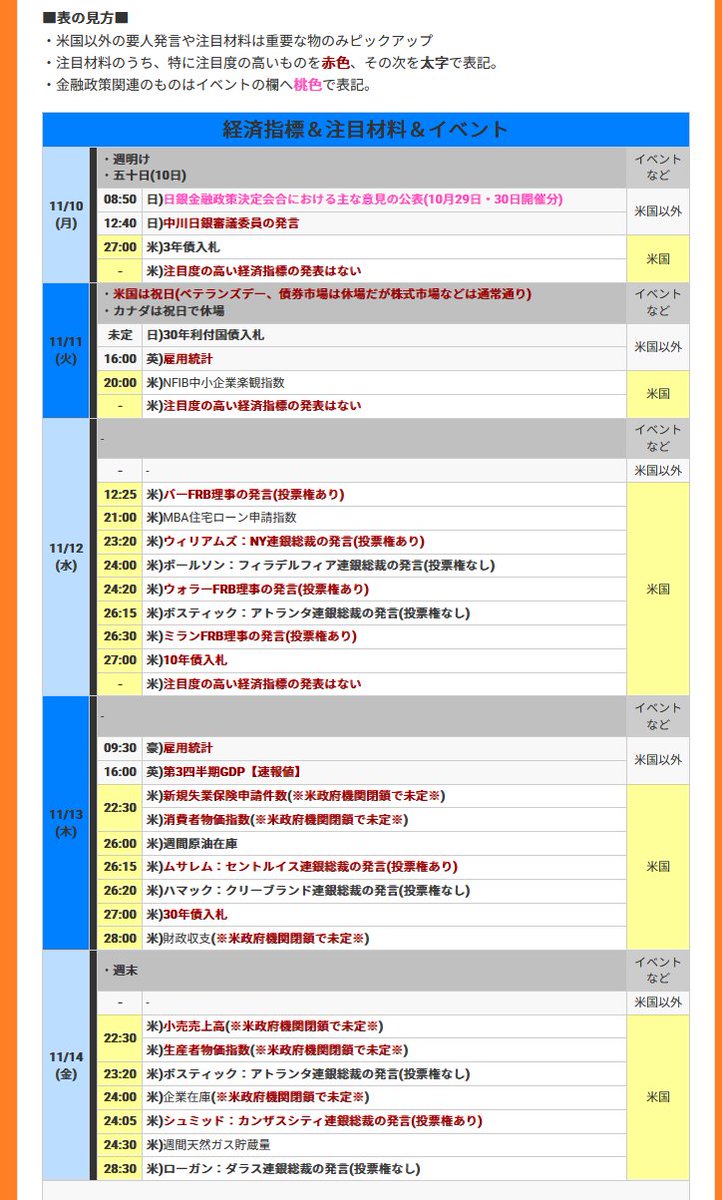Select the 11/11 (火) date cell
The height and width of the screenshot is (1200, 722).
pyautogui.click(x=66, y=351)
